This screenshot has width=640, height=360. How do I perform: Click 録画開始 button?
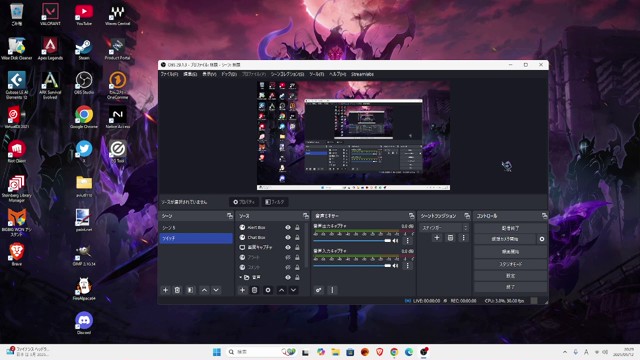click(510, 252)
